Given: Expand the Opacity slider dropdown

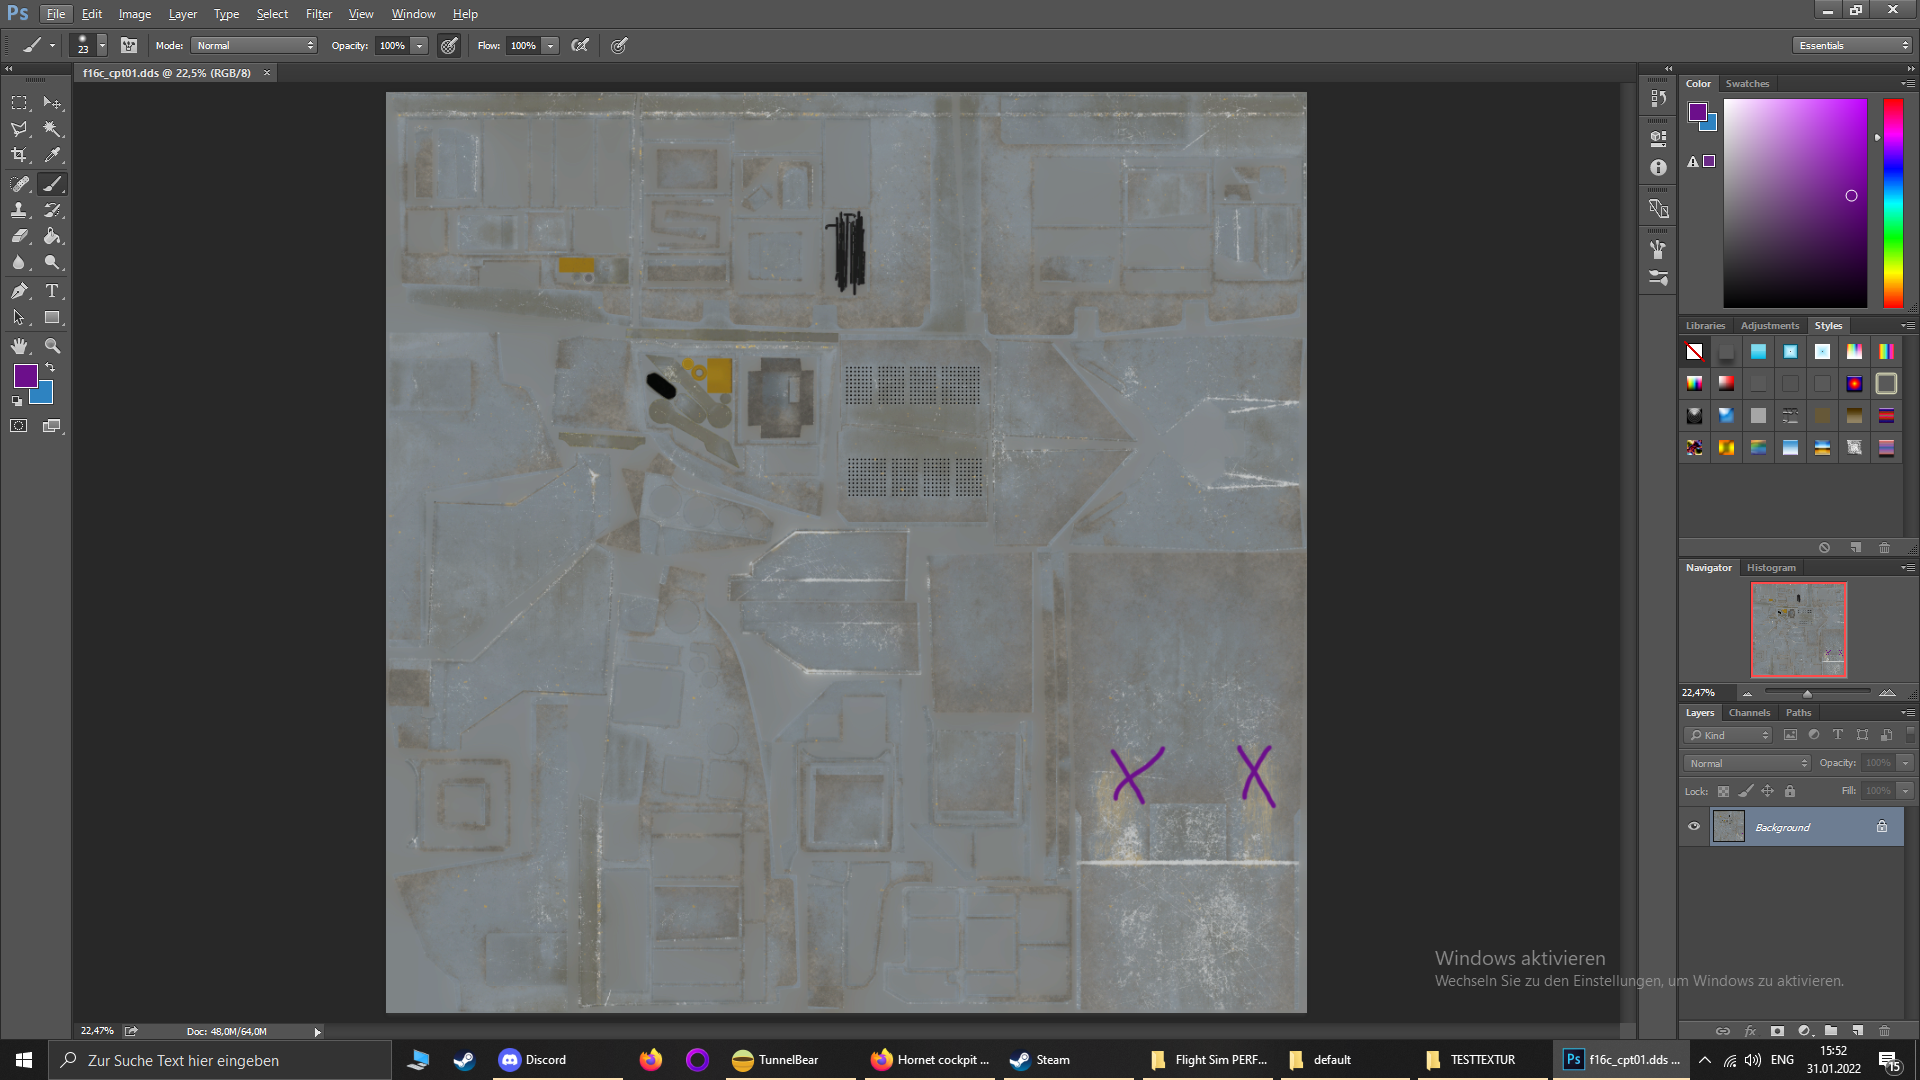Looking at the screenshot, I should 420,45.
